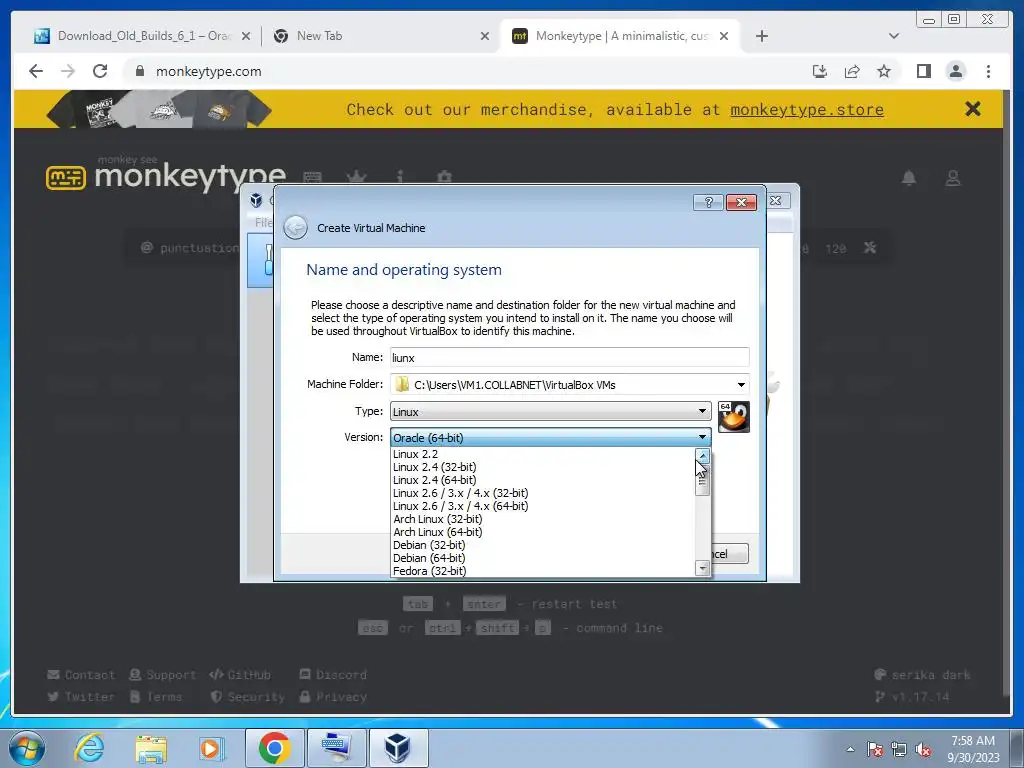The width and height of the screenshot is (1024, 768).
Task: Open the monkeytype.store link
Action: 807,110
